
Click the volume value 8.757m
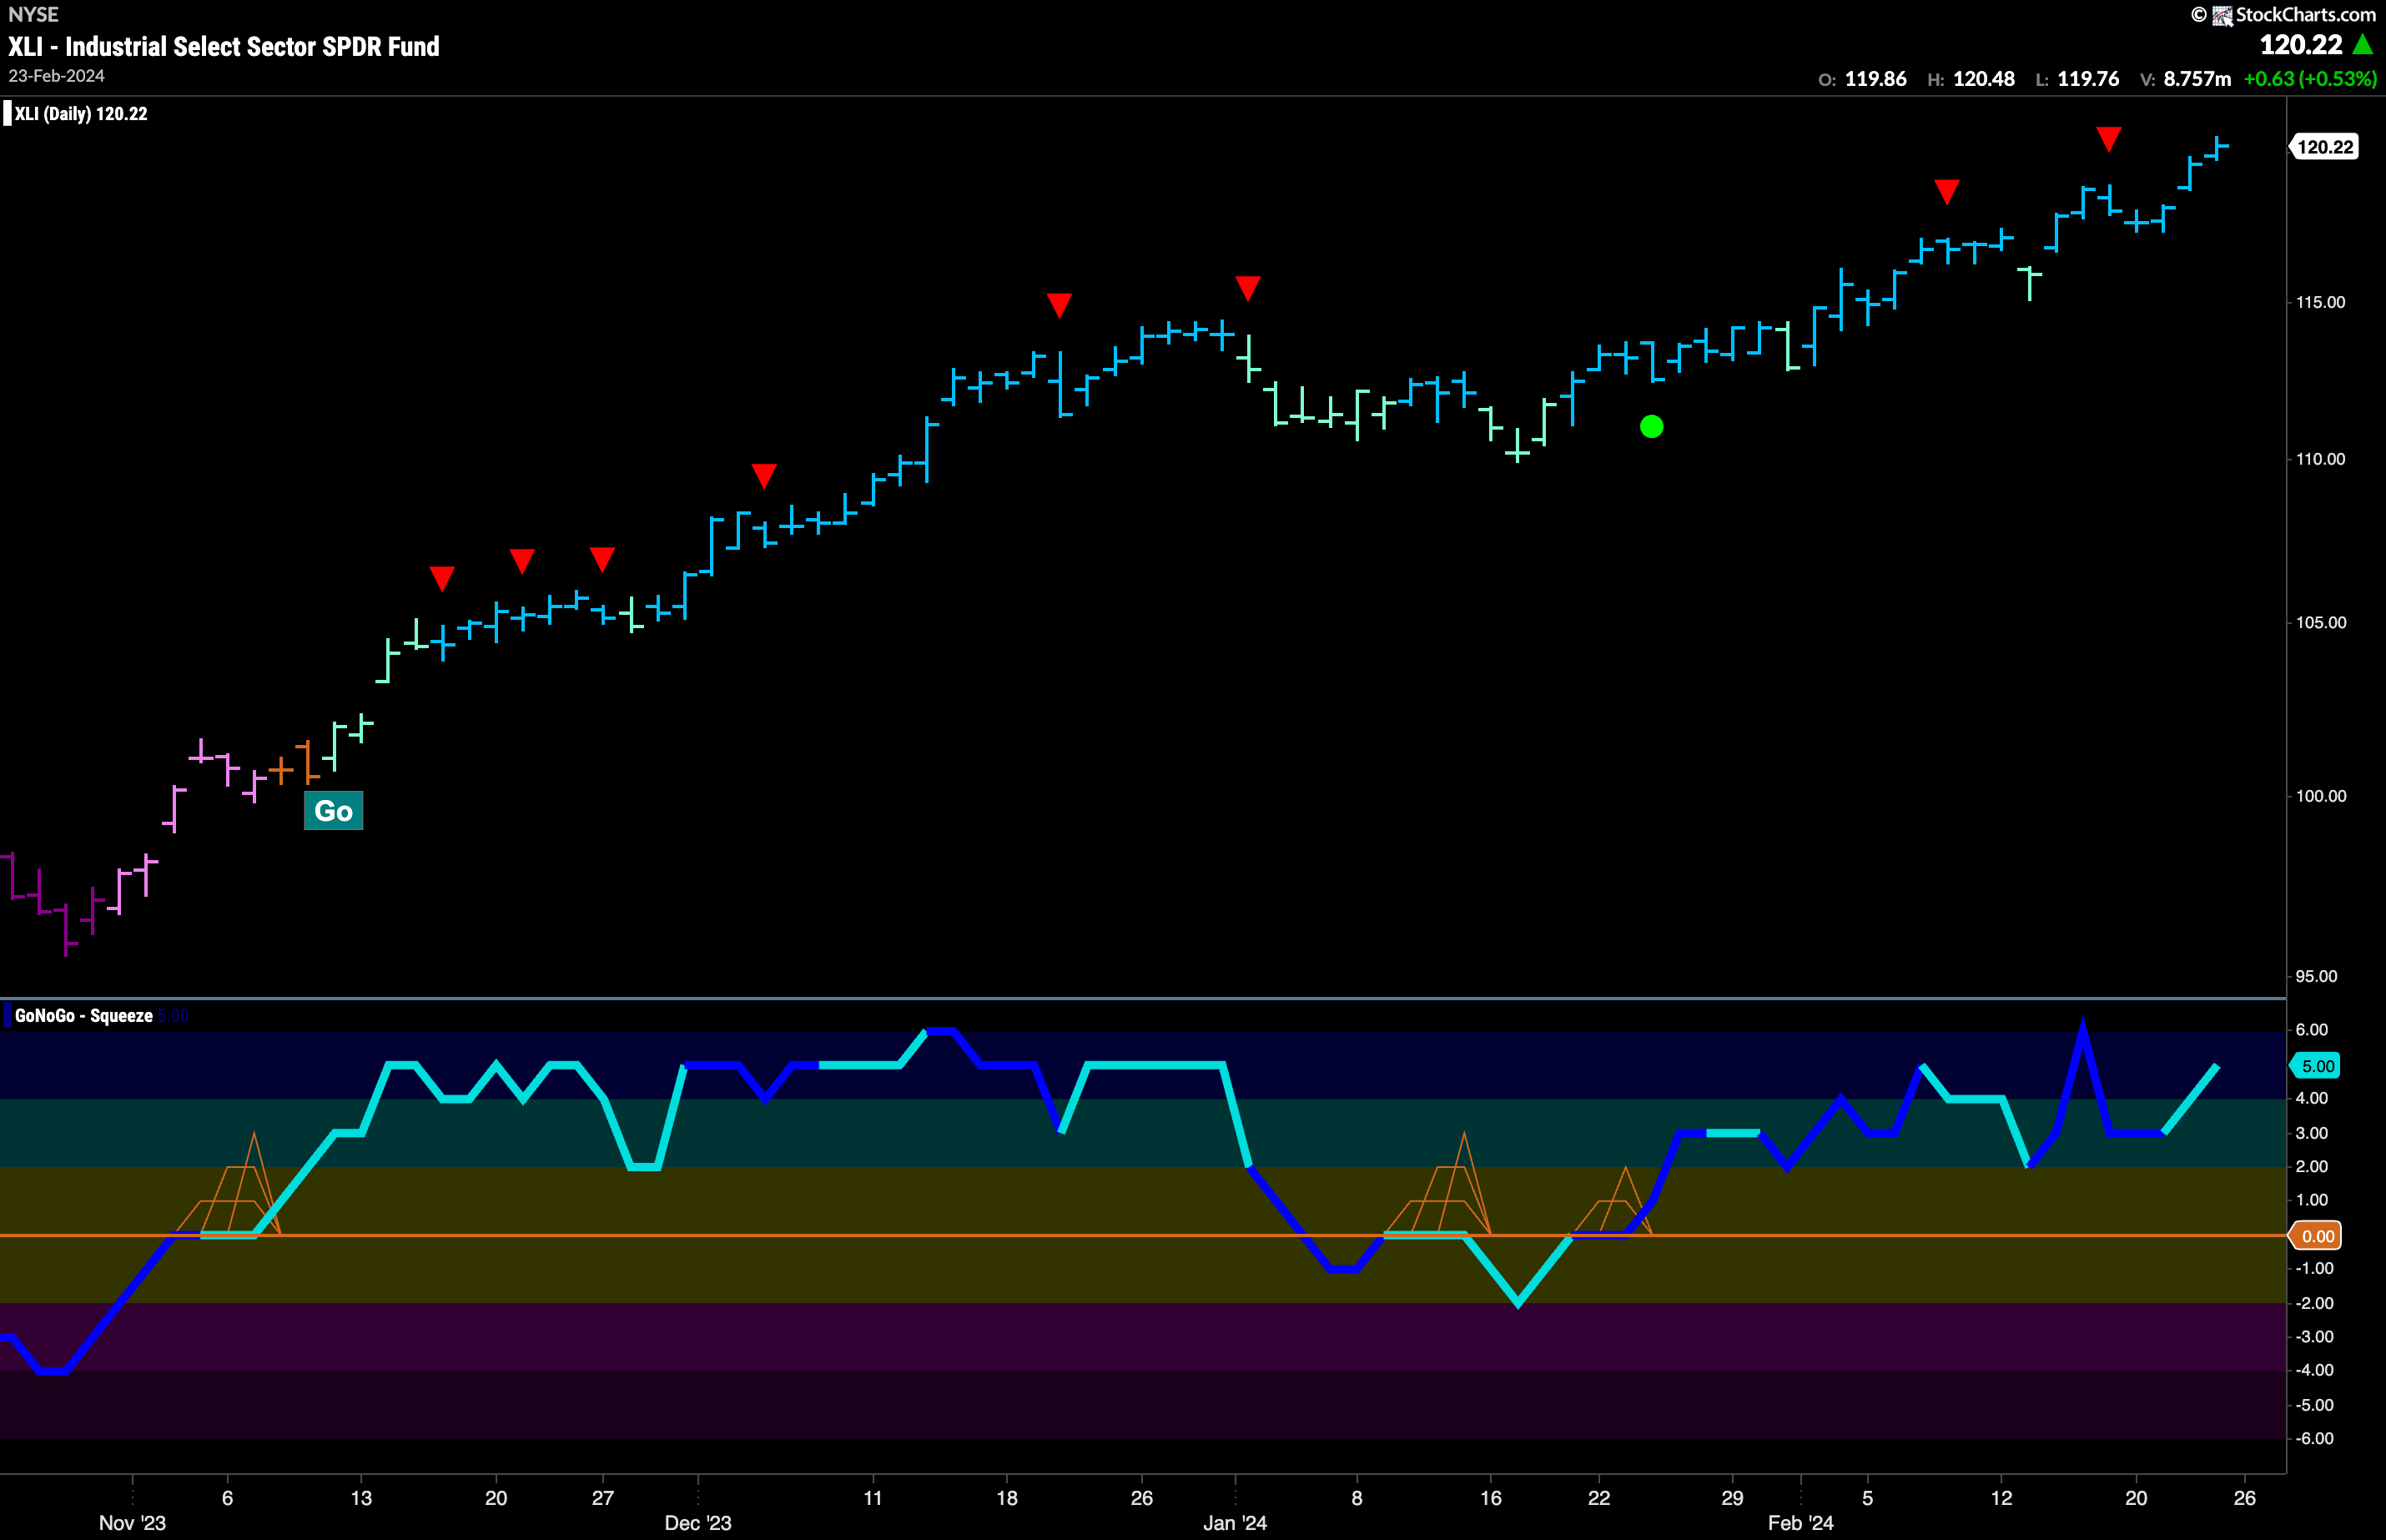[2197, 79]
